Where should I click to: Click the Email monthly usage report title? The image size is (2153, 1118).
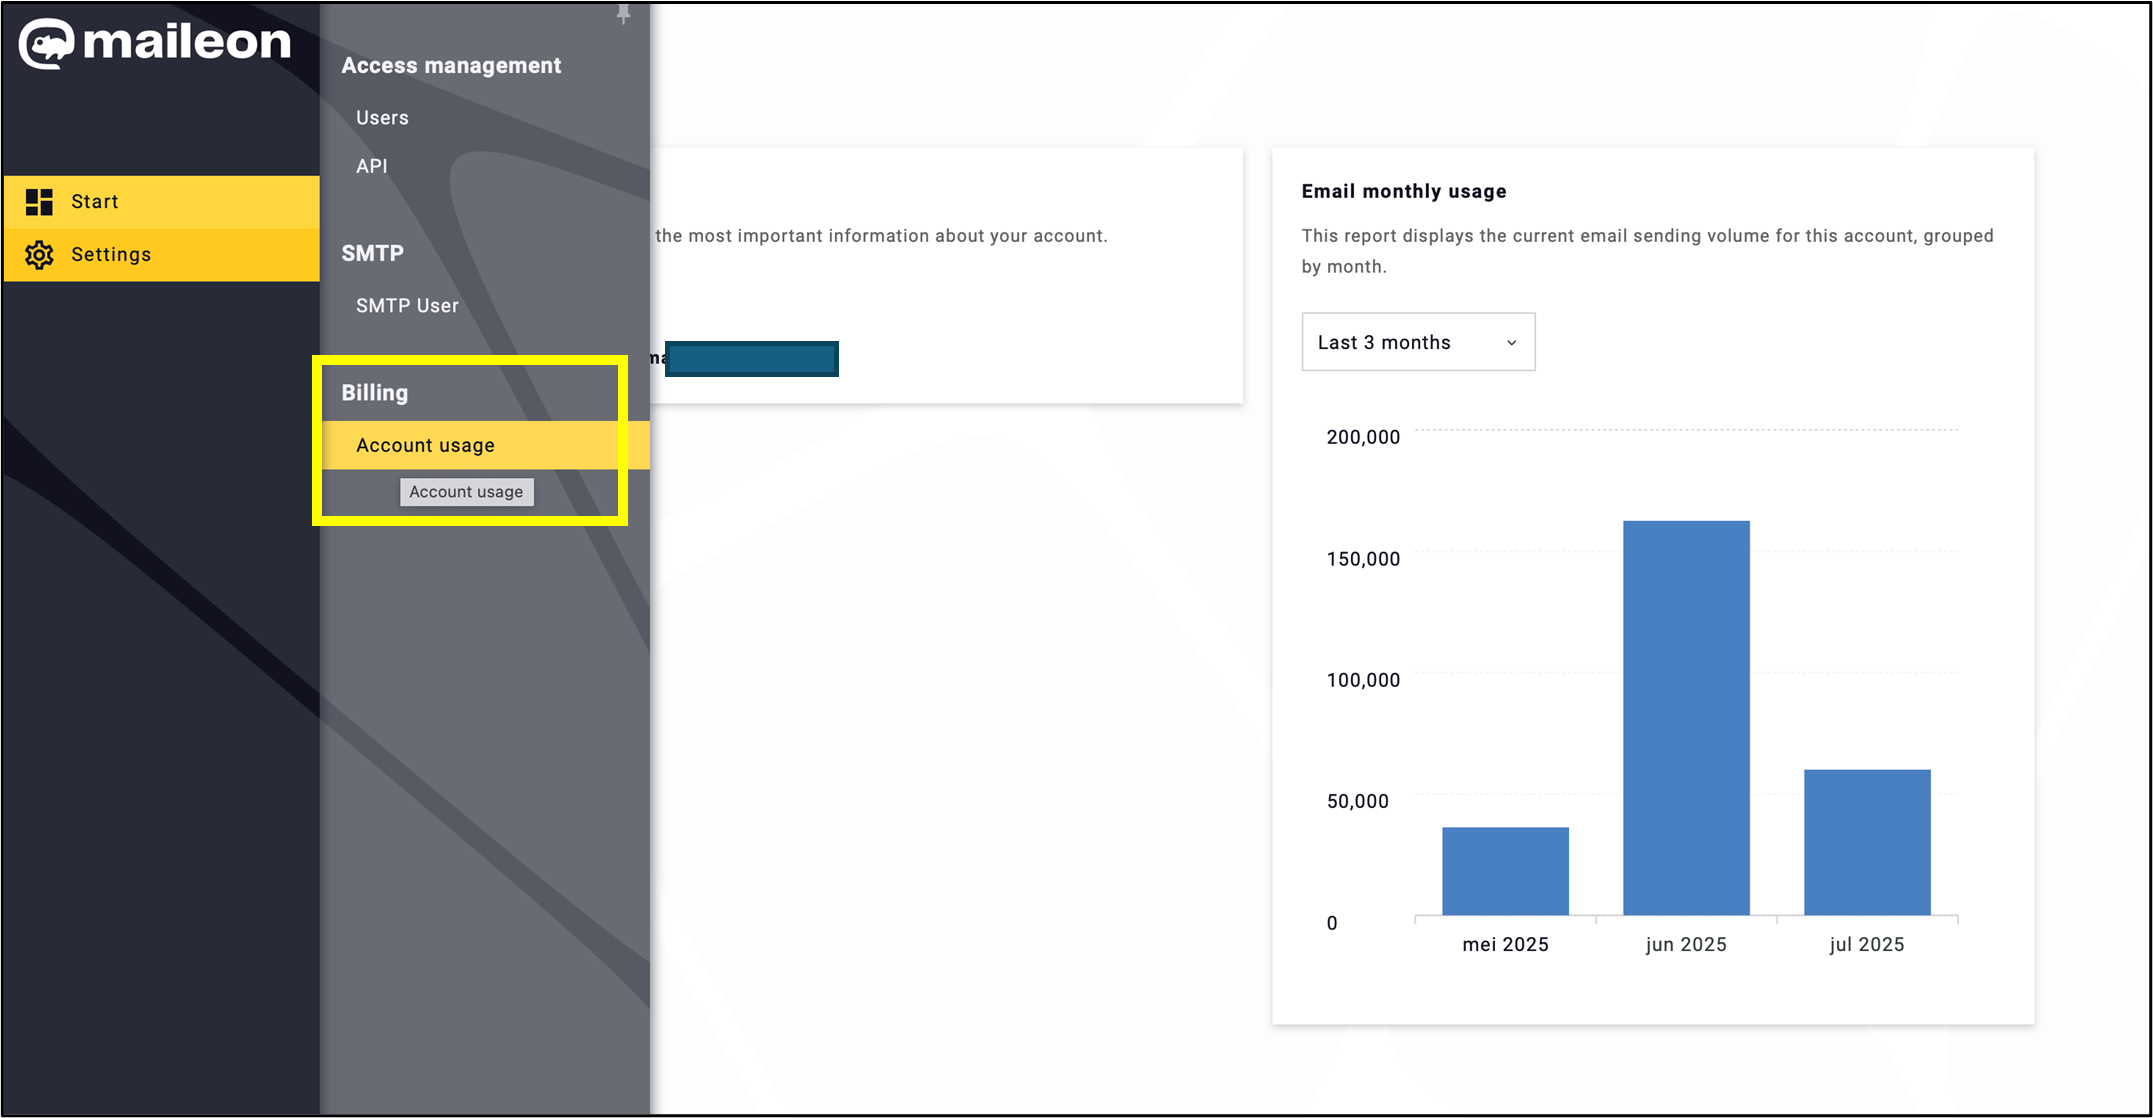click(x=1403, y=191)
